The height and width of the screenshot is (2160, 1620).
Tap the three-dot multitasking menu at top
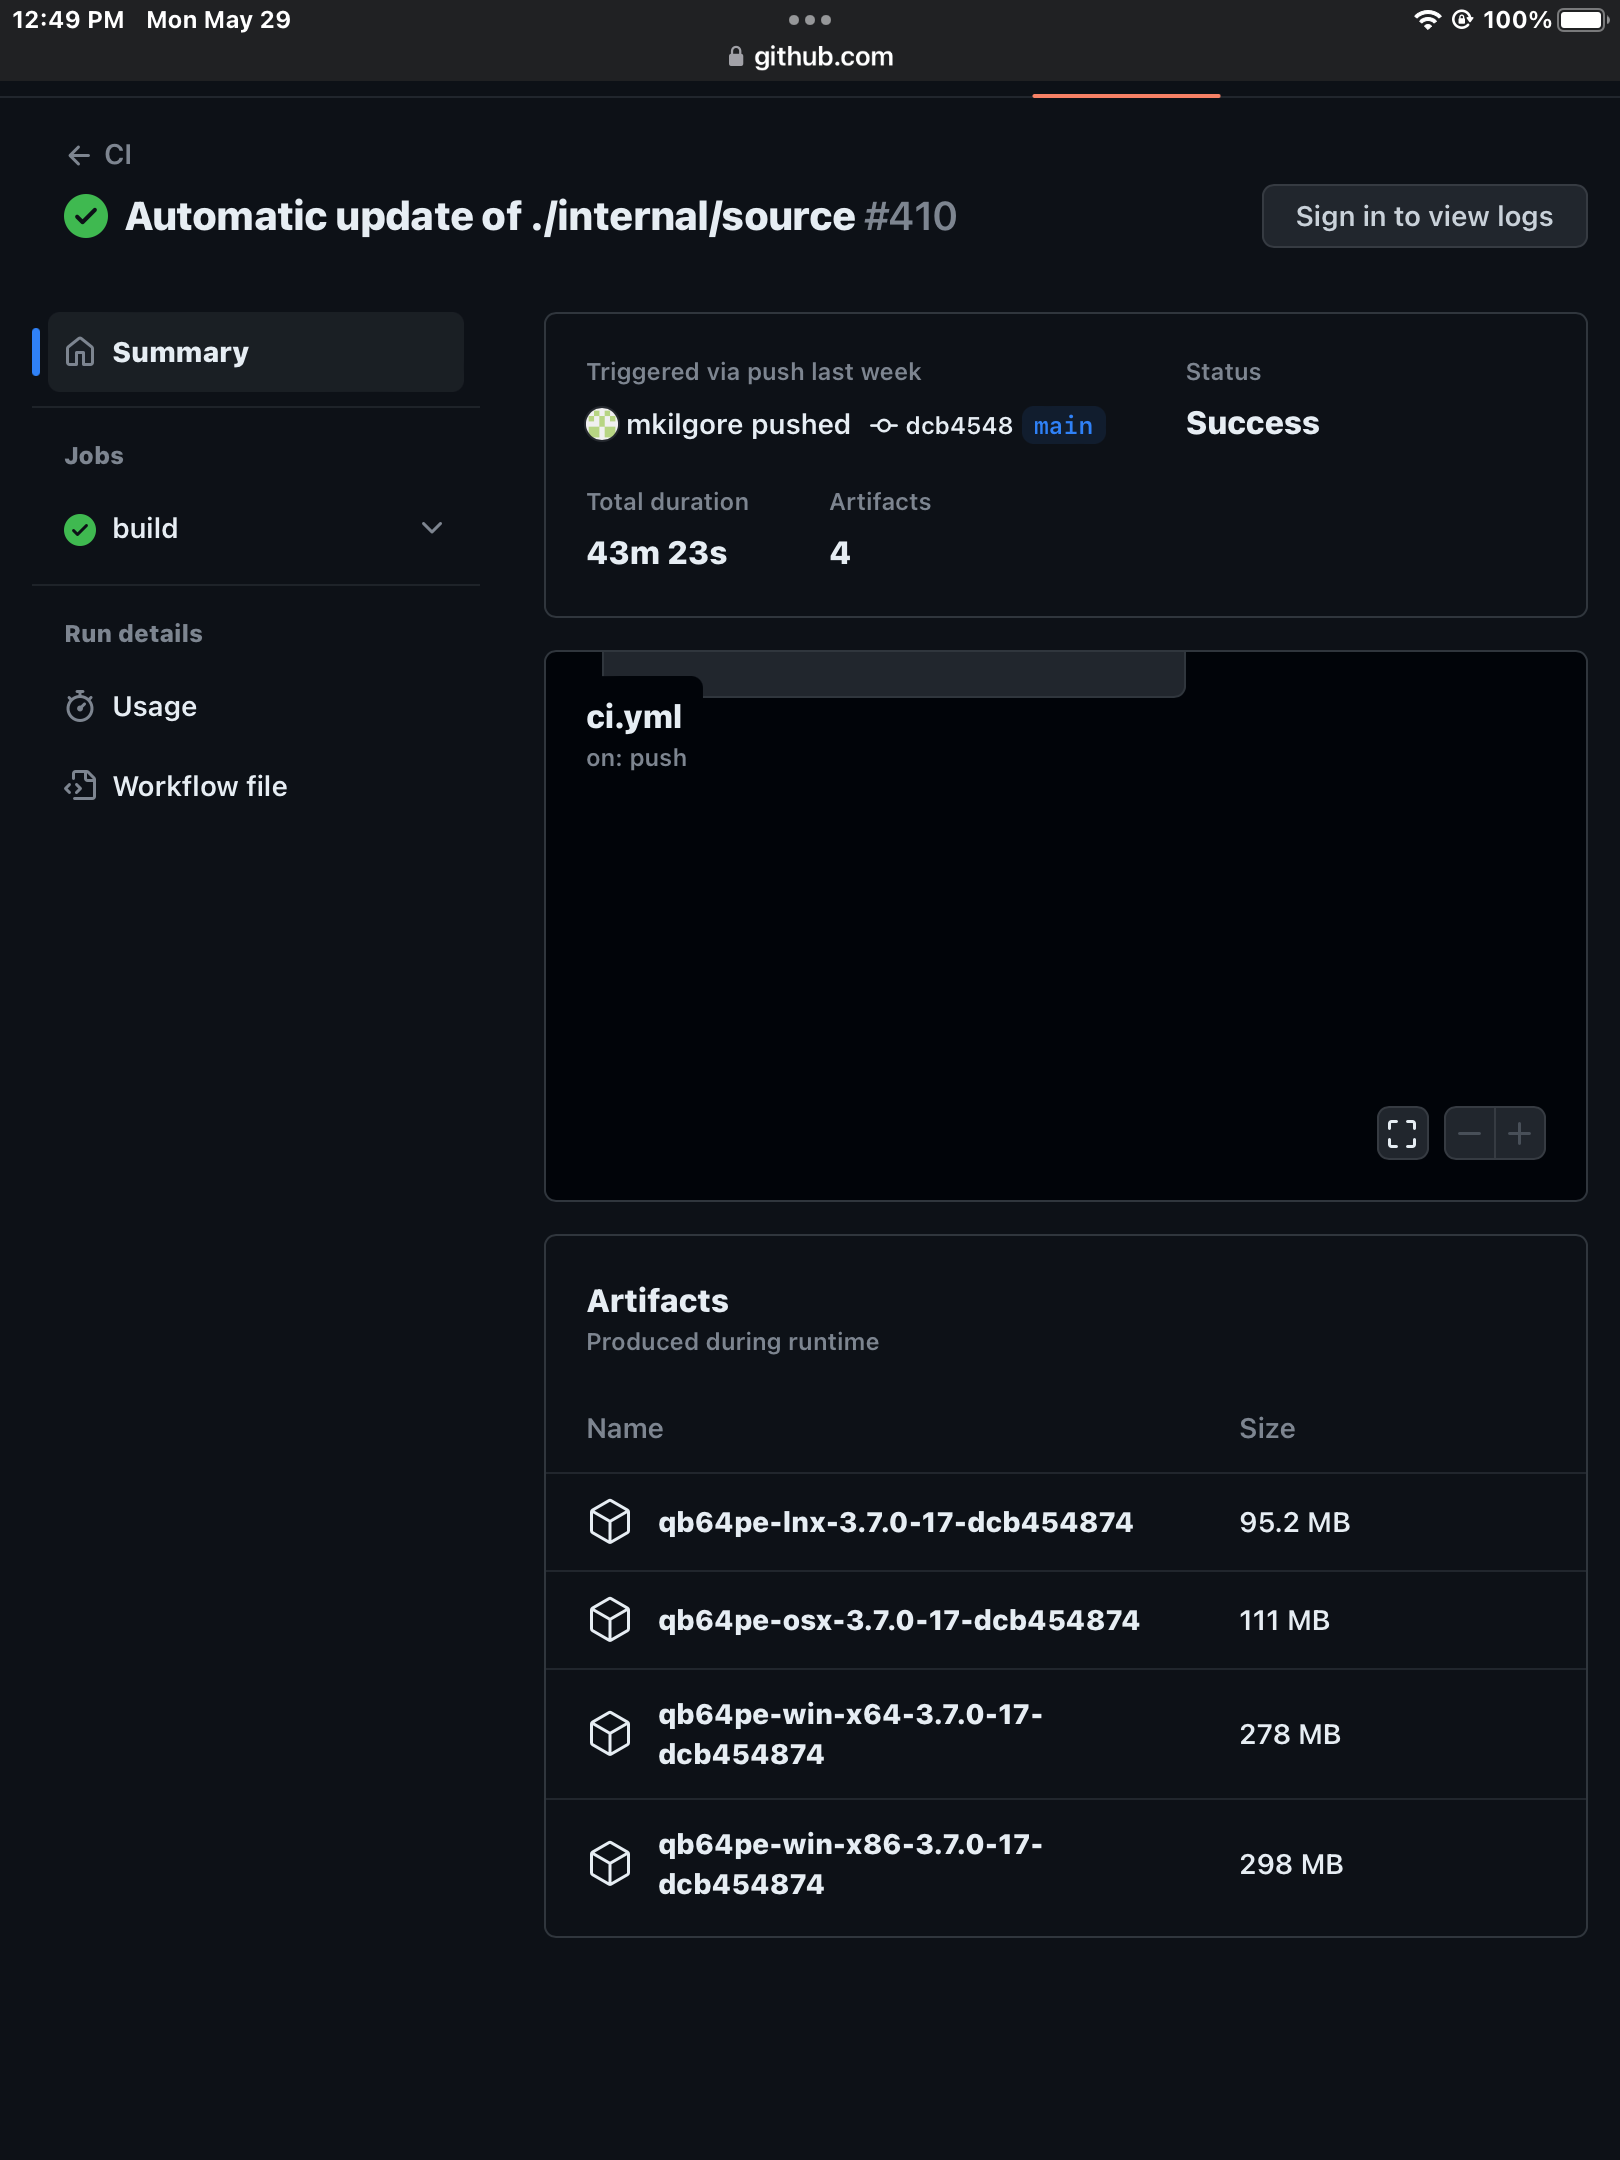pos(810,20)
